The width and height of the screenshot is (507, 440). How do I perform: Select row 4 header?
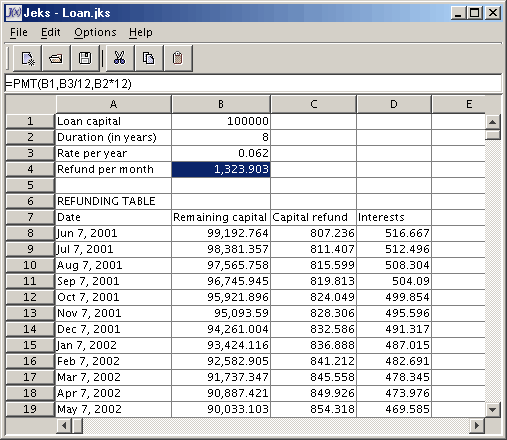click(30, 169)
